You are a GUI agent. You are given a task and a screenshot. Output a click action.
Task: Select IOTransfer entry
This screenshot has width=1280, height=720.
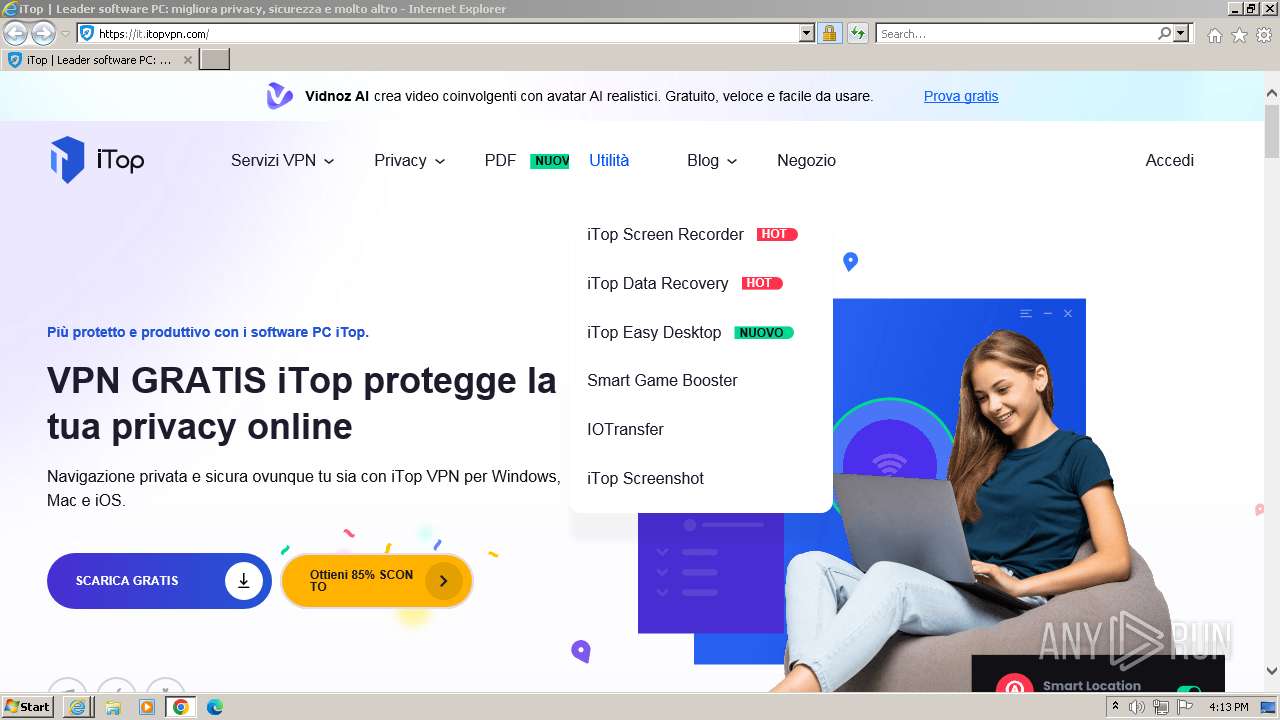pyautogui.click(x=625, y=429)
